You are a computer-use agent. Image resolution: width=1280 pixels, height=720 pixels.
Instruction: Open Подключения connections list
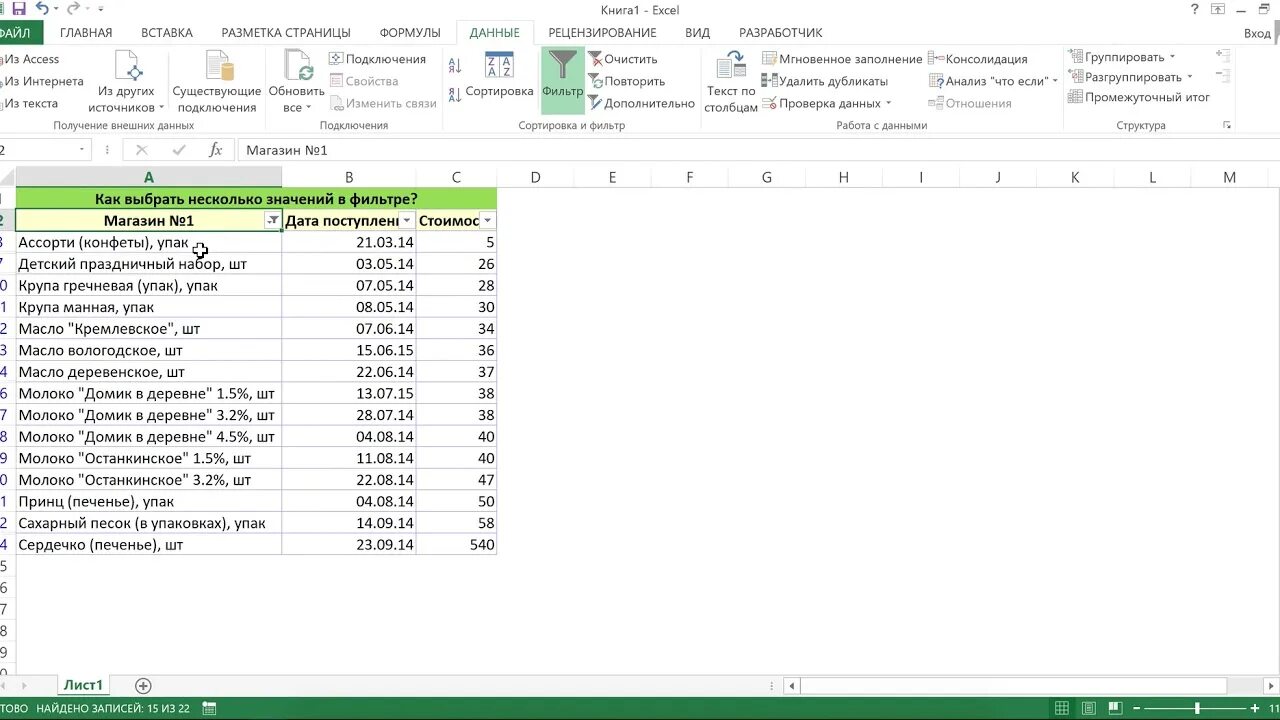click(378, 59)
